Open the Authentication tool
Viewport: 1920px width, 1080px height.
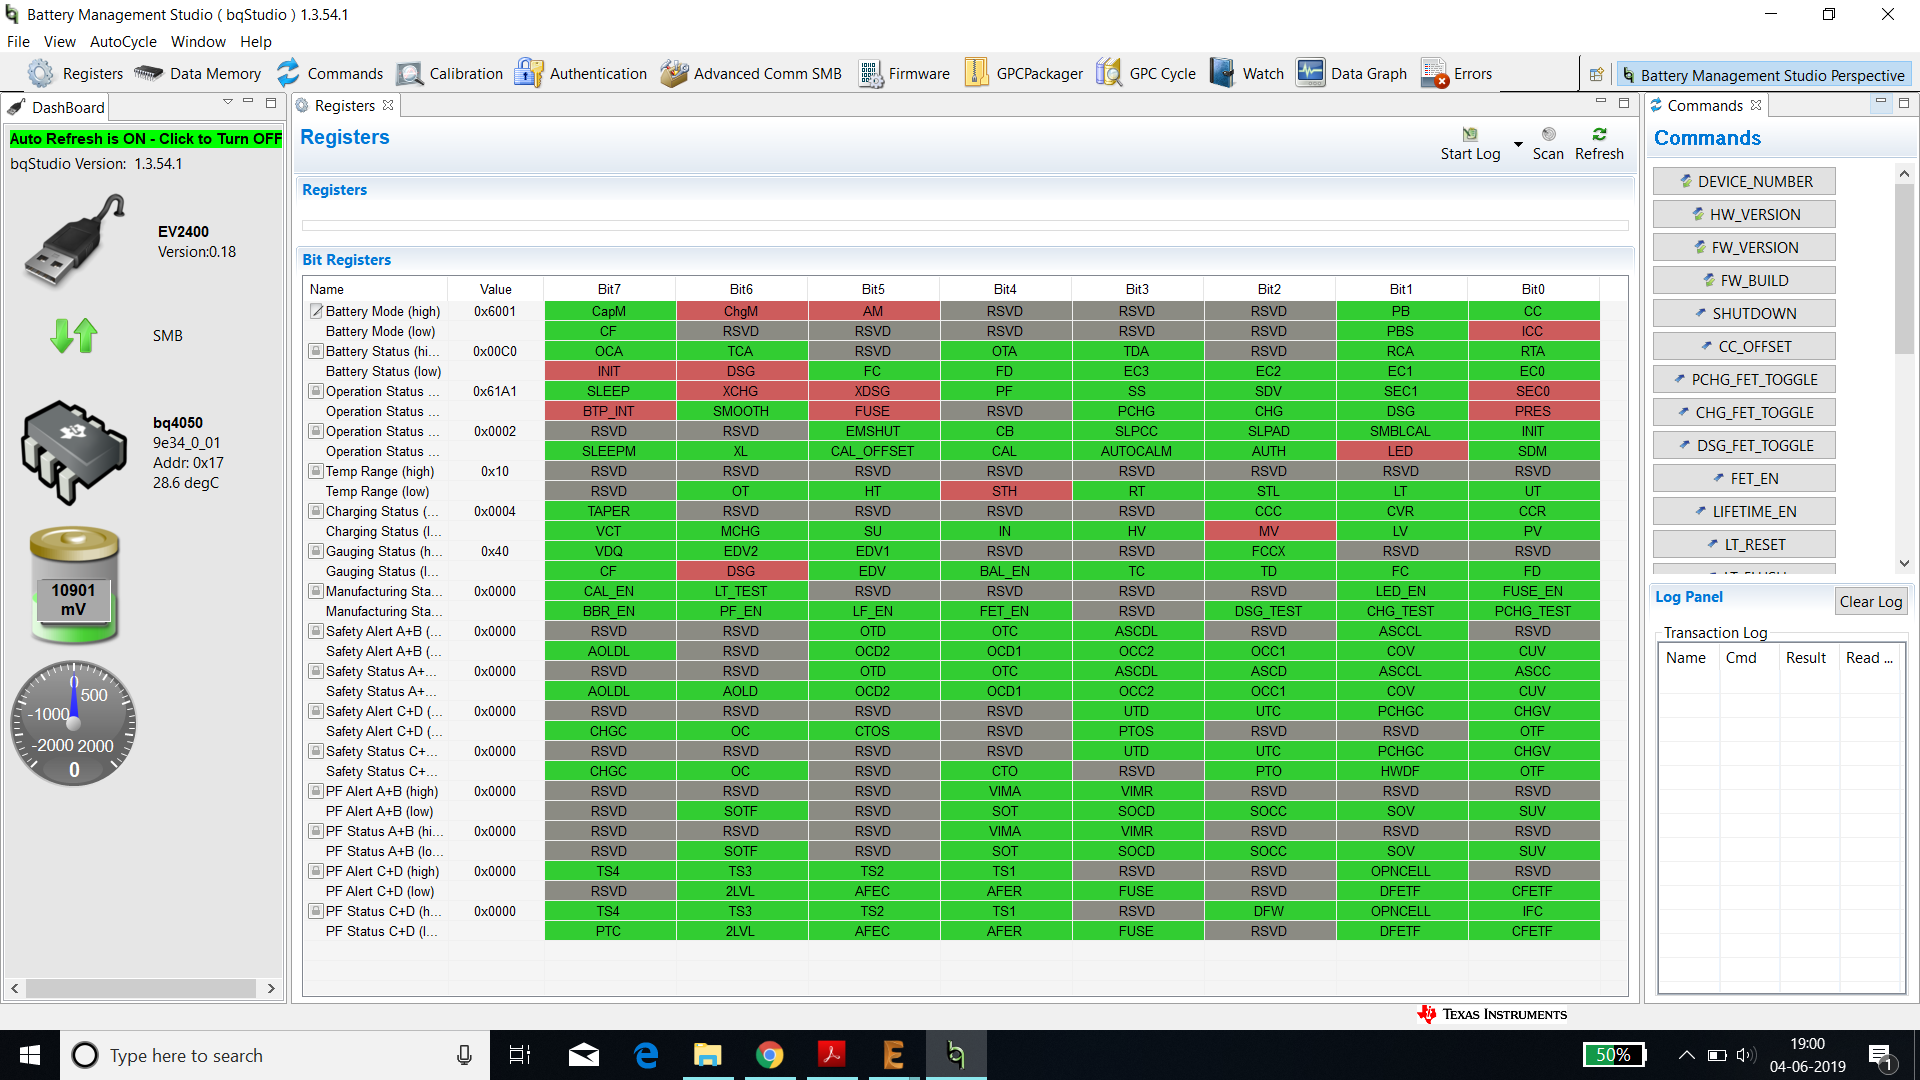[x=581, y=73]
